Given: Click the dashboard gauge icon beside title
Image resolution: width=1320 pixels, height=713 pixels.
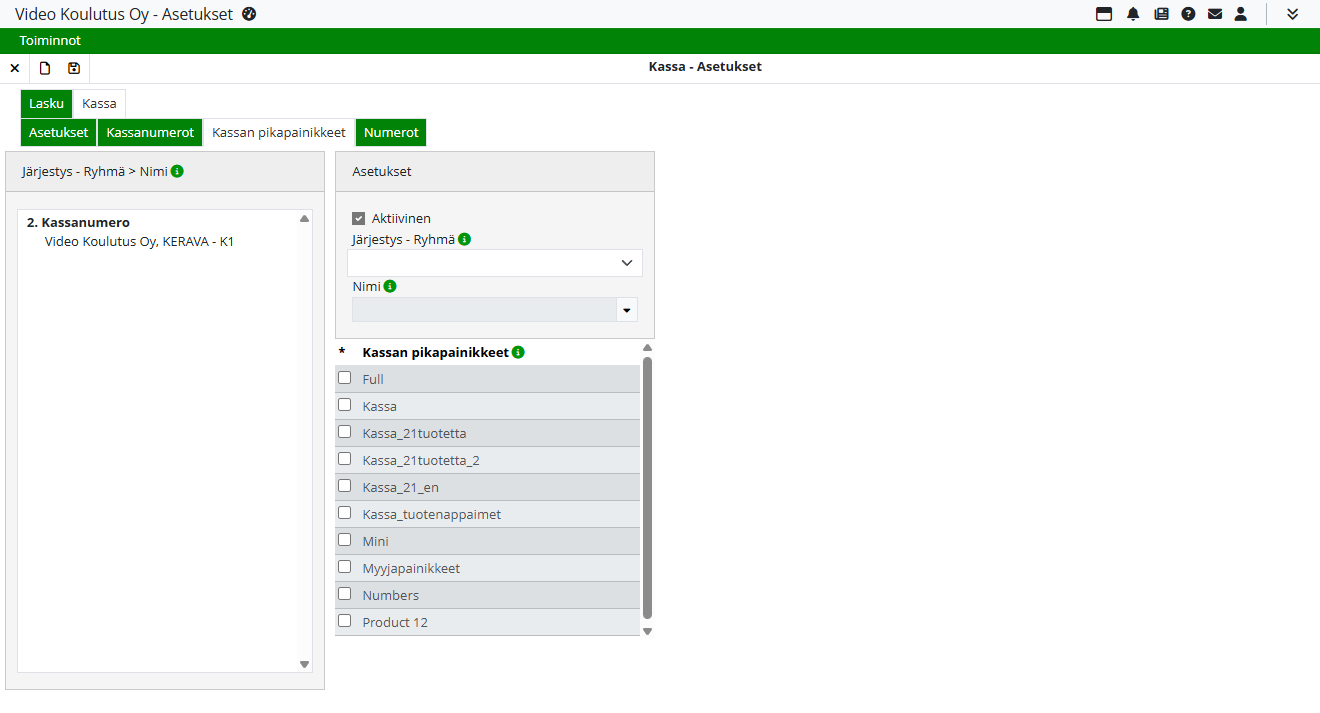Looking at the screenshot, I should [x=250, y=14].
